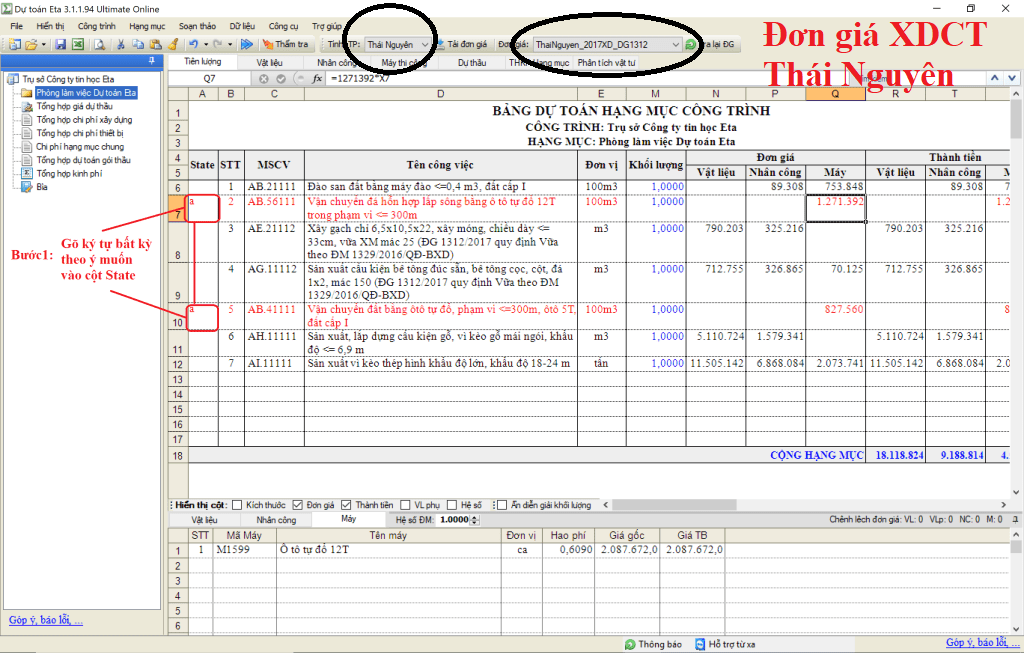Uncheck the Đơn giá display checkbox
1024x653 pixels.
[298, 505]
